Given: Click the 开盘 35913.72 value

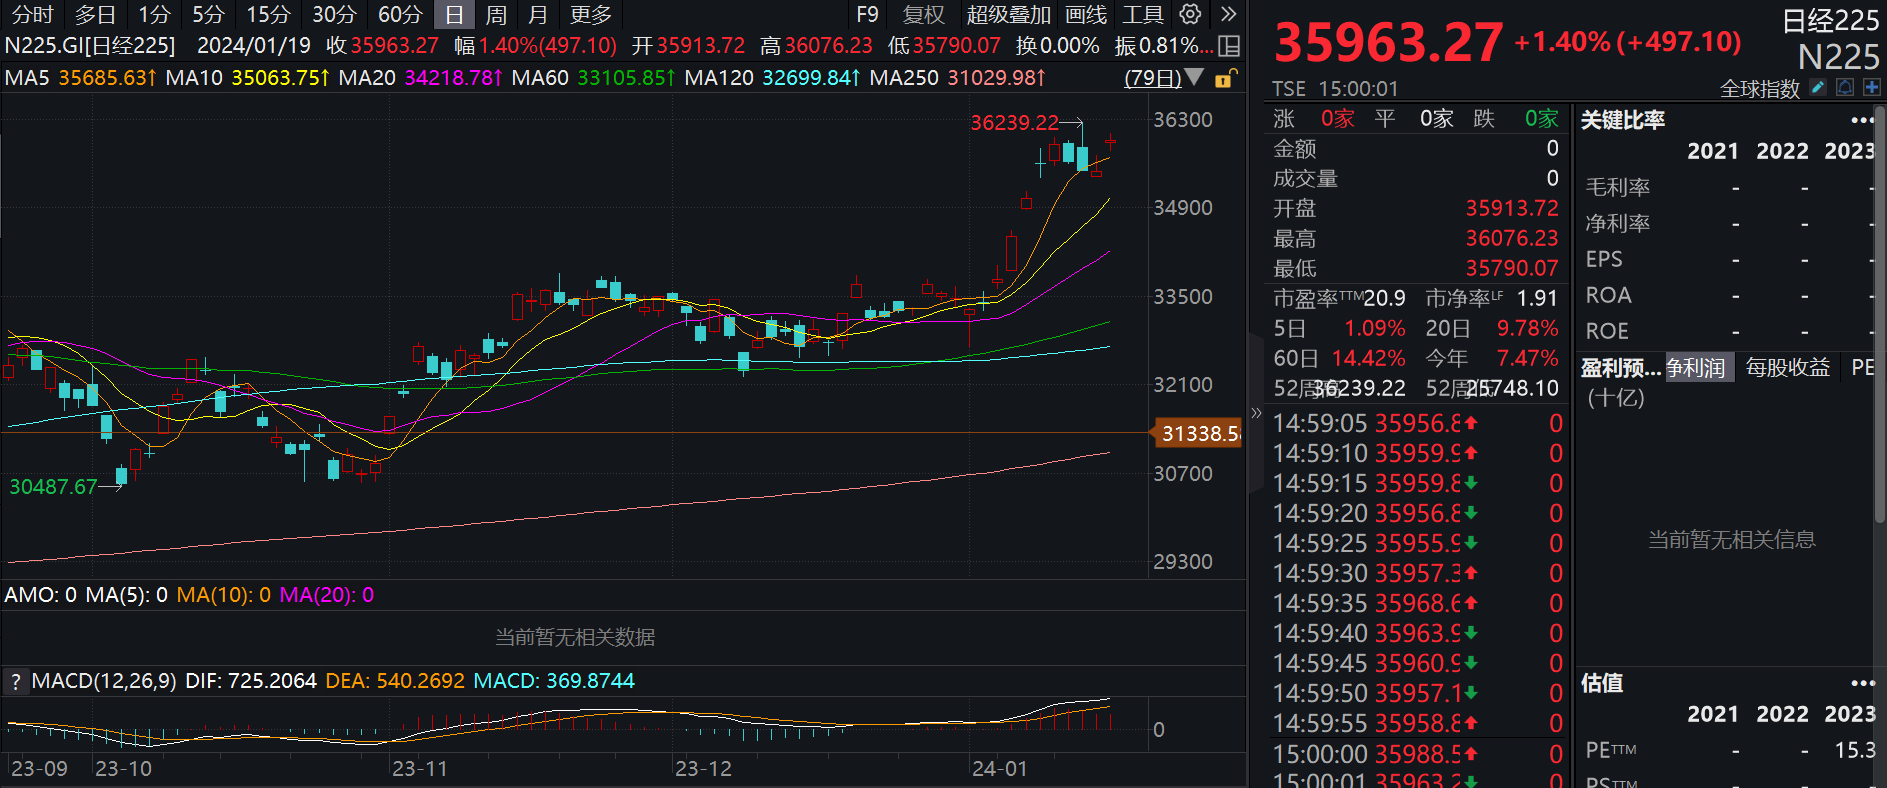Looking at the screenshot, I should pyautogui.click(x=1512, y=208).
